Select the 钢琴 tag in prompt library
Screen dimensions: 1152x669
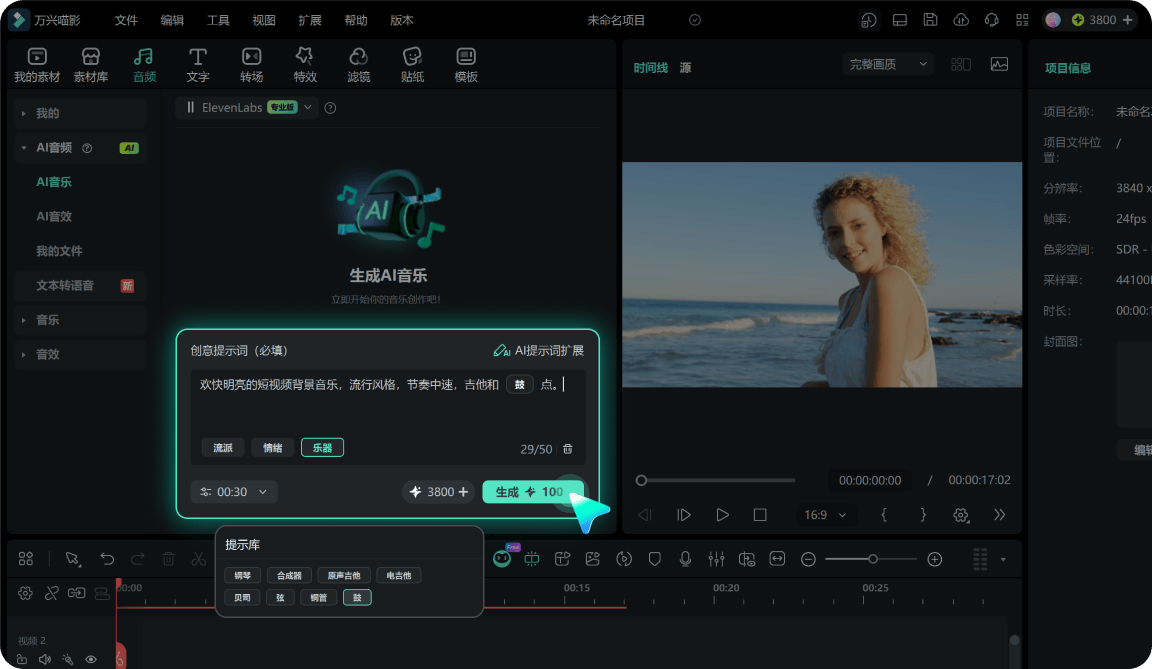(242, 576)
